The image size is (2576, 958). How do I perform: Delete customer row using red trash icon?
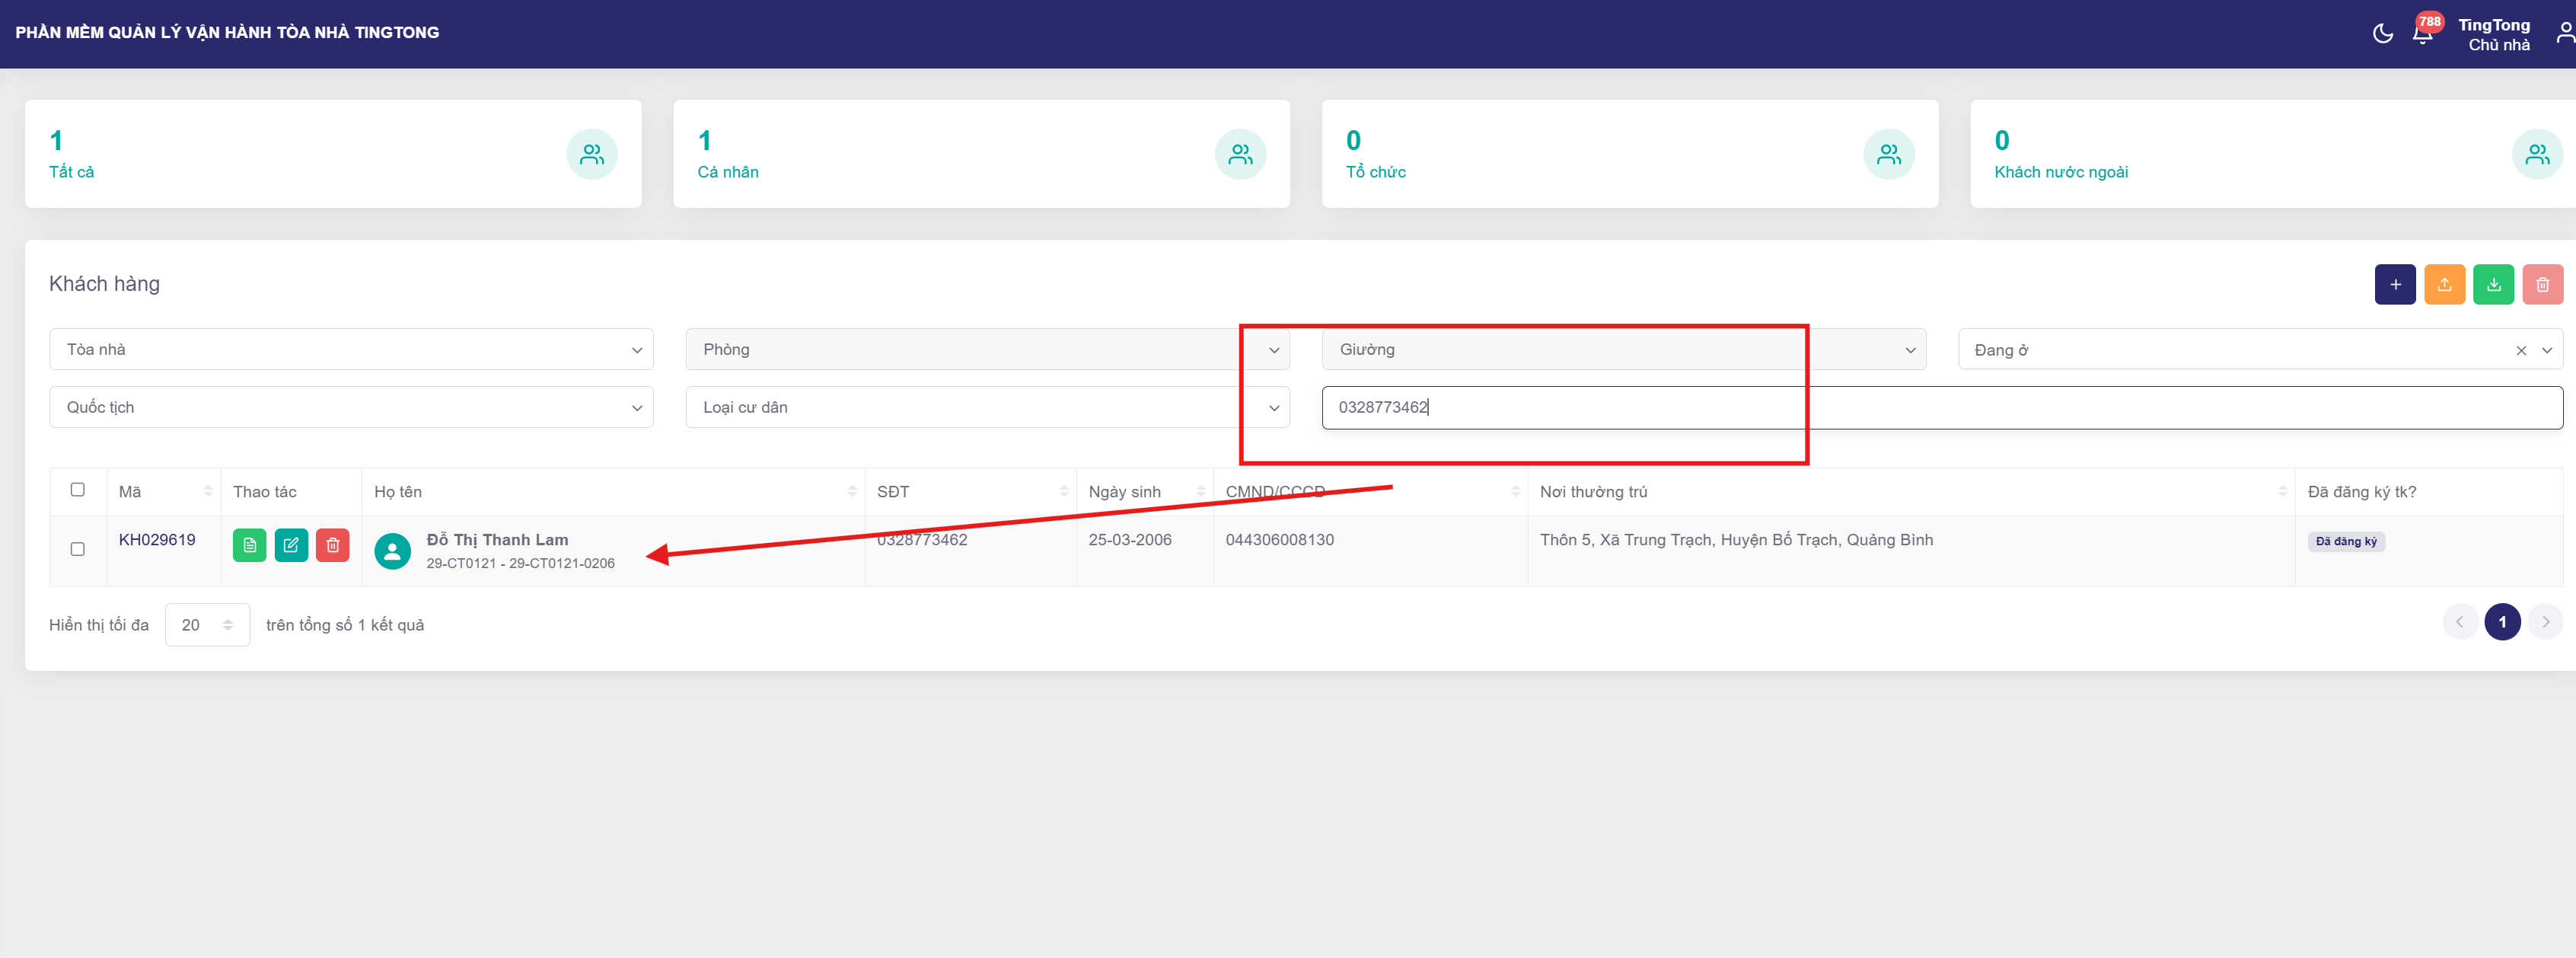tap(333, 546)
